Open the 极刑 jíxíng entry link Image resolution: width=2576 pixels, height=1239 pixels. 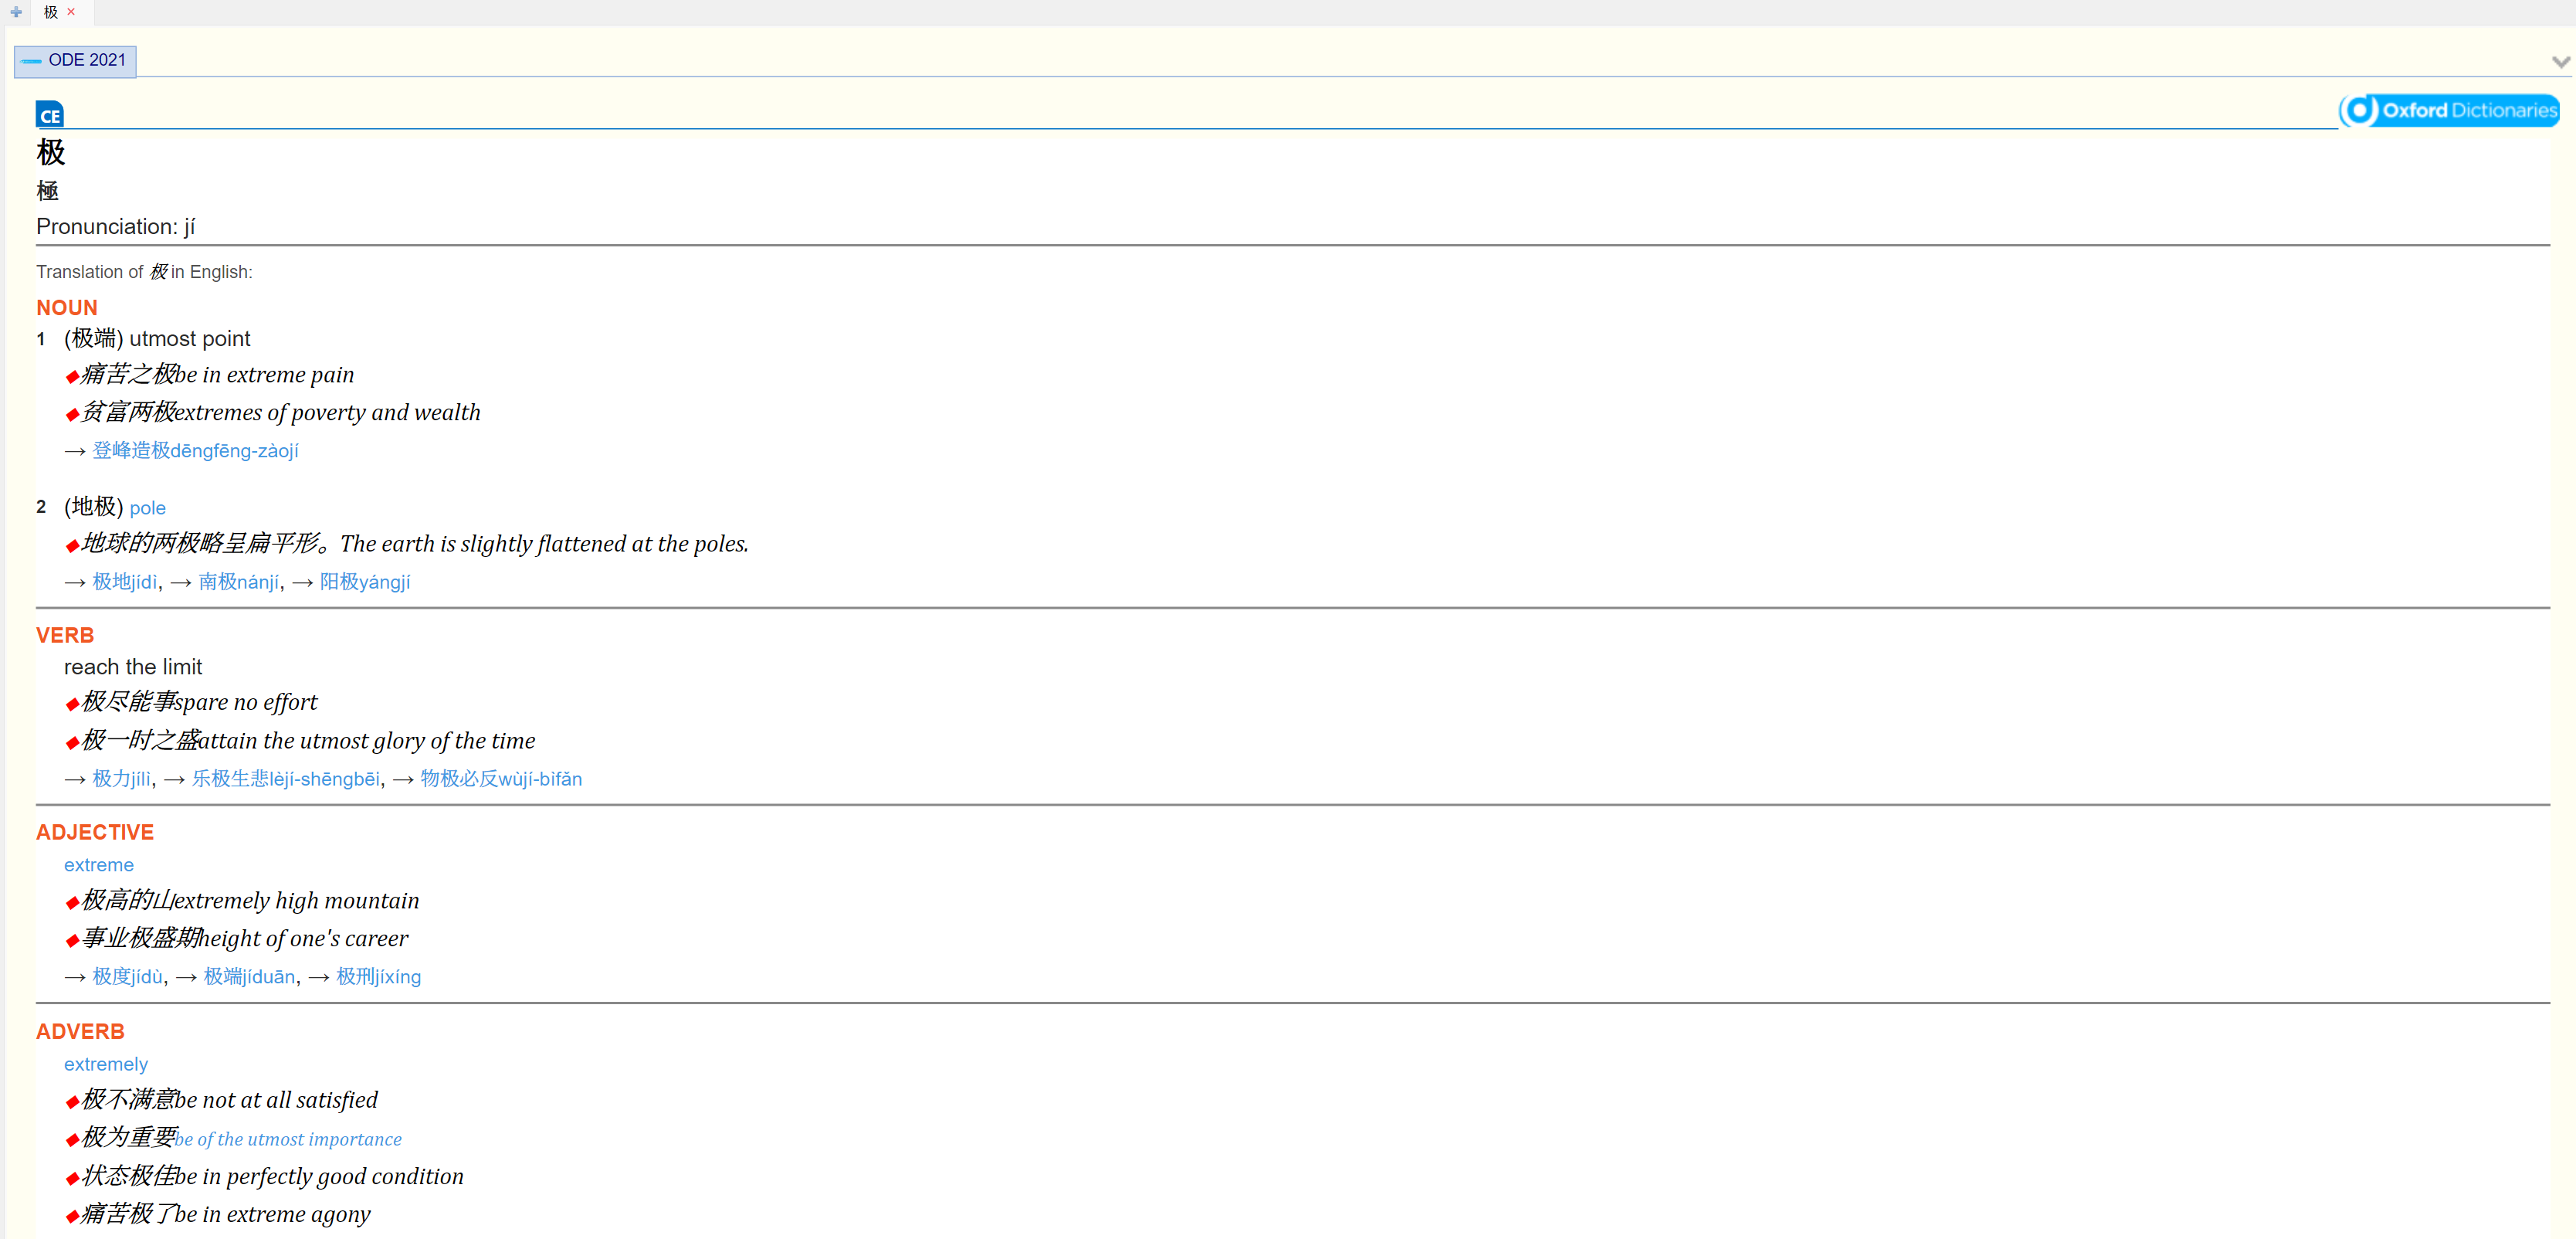[378, 977]
